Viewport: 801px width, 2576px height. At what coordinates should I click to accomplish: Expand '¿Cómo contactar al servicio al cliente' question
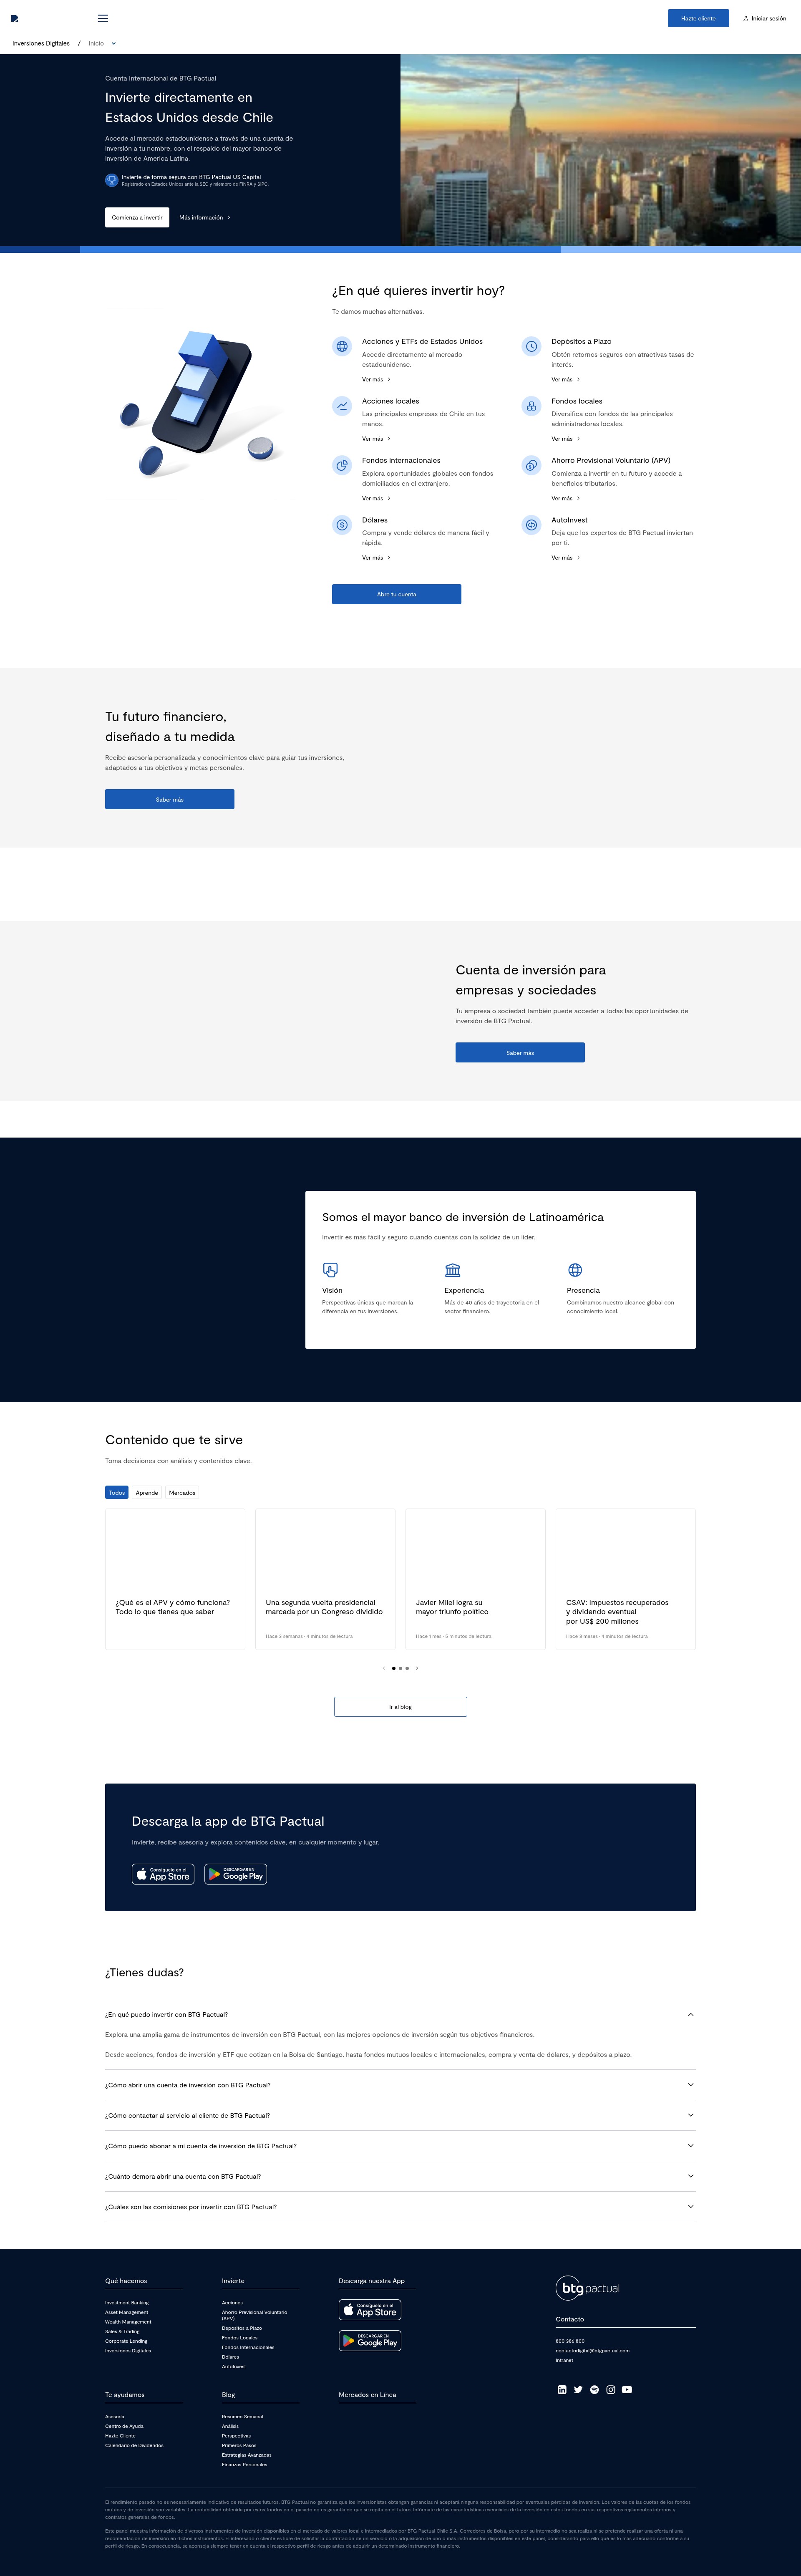(x=400, y=2115)
